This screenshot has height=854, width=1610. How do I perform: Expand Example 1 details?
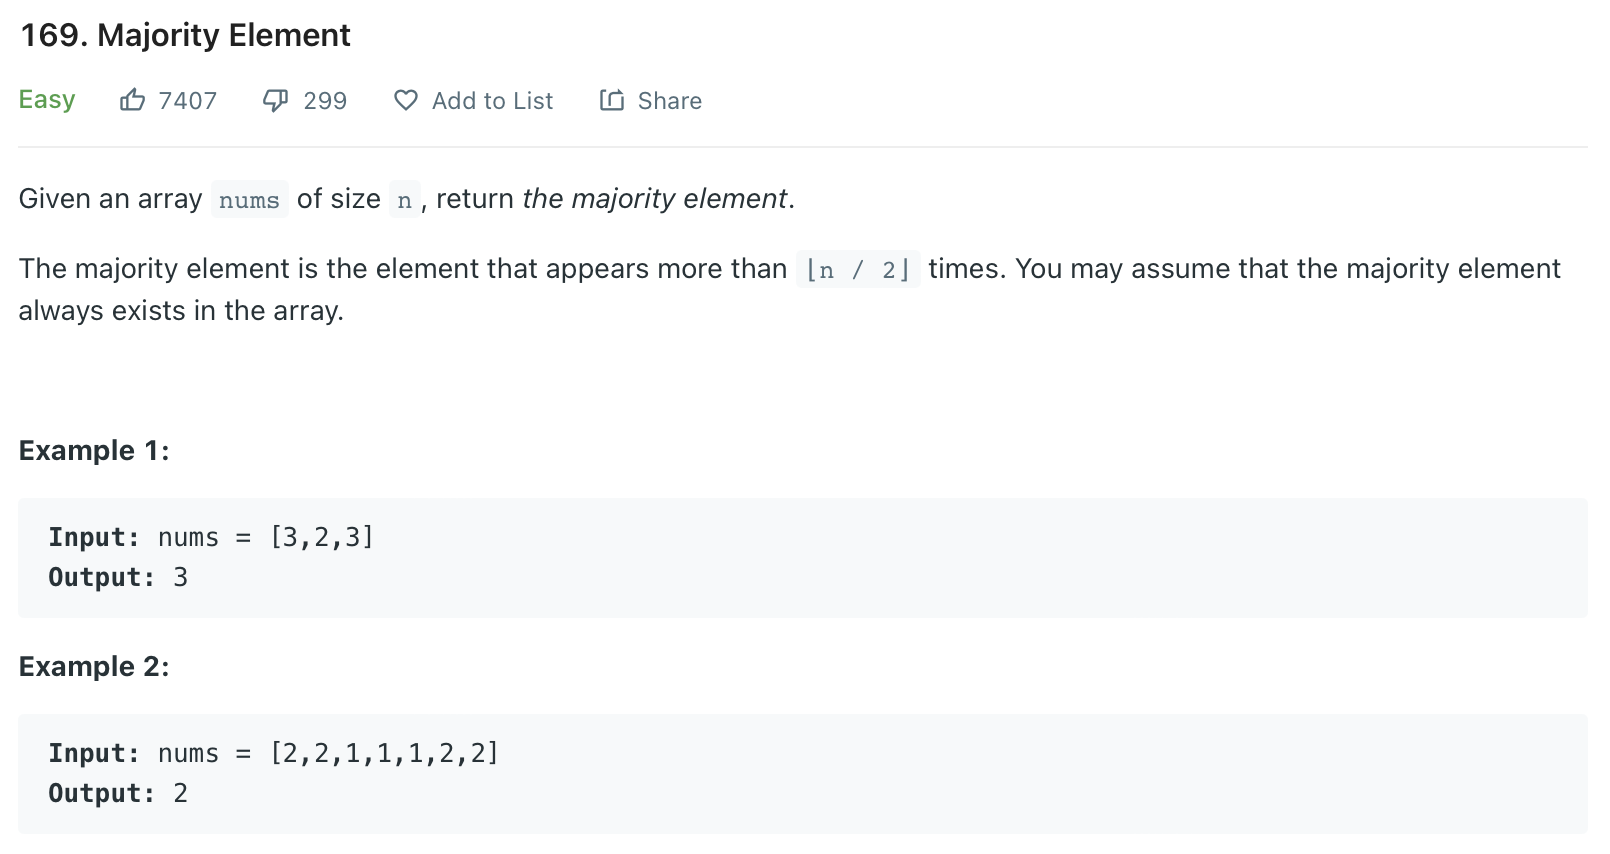93,450
